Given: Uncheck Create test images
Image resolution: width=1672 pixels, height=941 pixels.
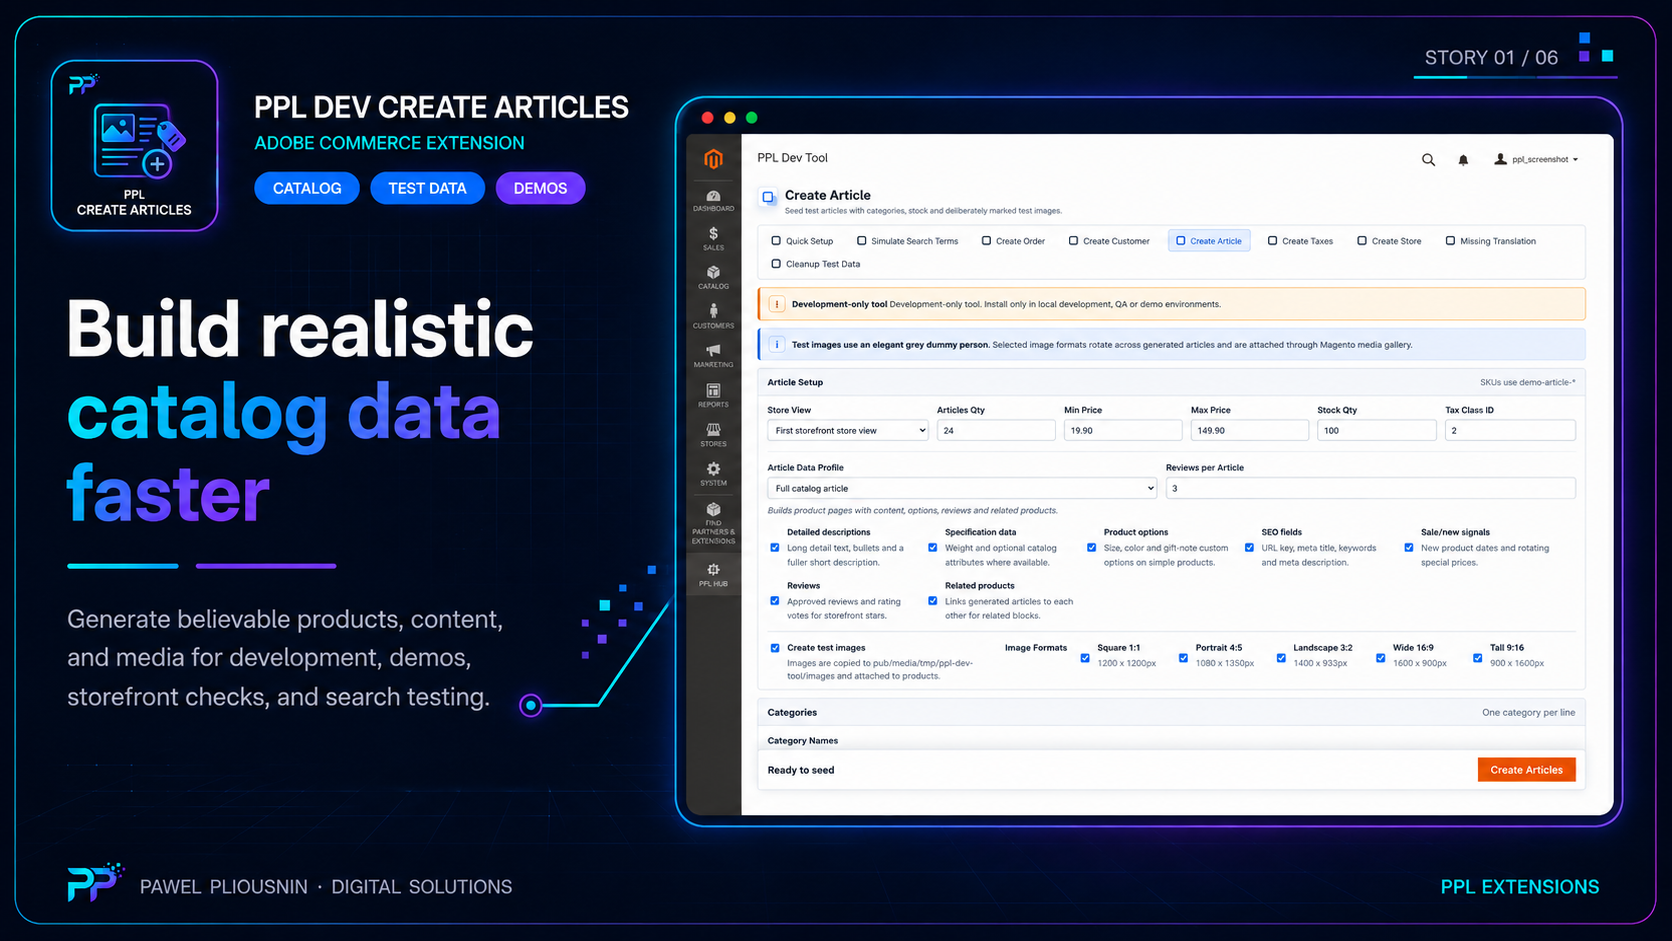Looking at the screenshot, I should pos(775,648).
